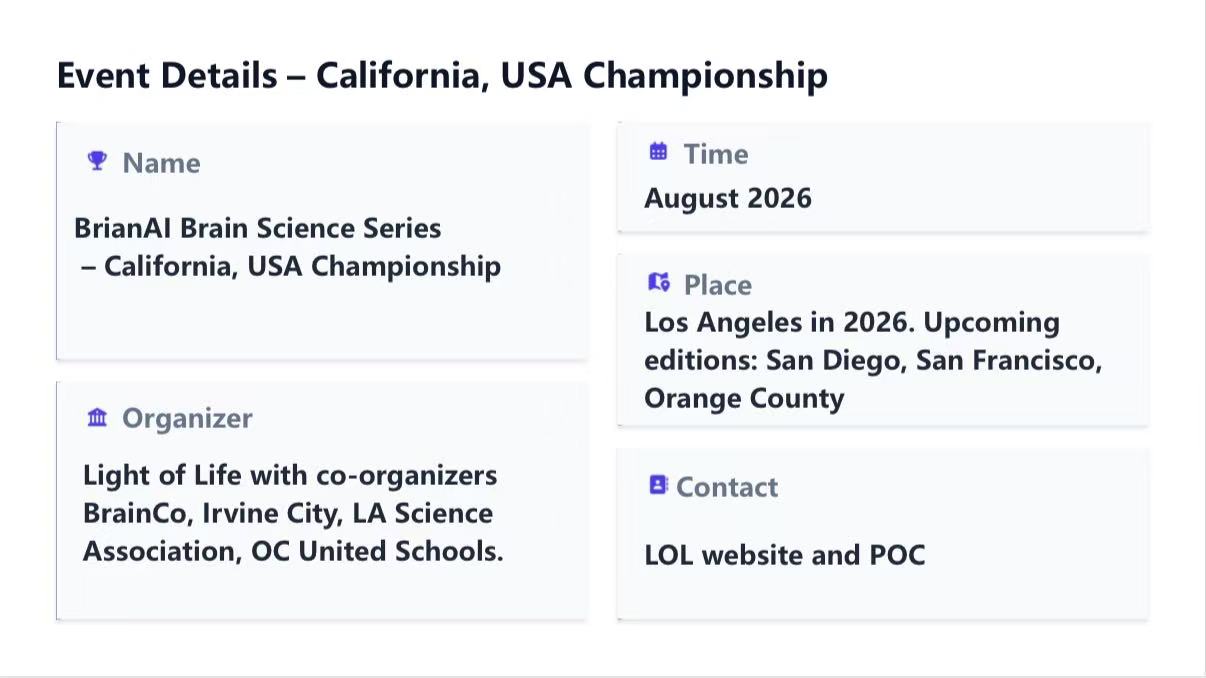Click the contact card icon beside Contact
The width and height of the screenshot is (1206, 678).
[x=658, y=485]
